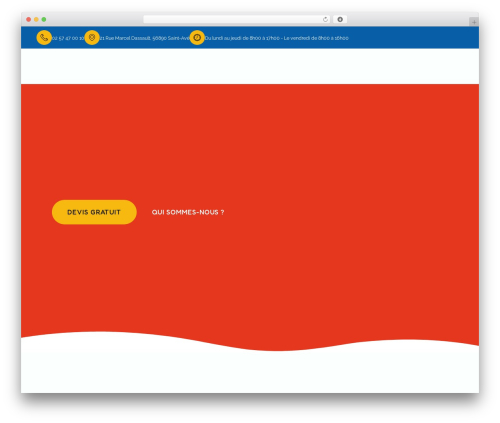Click the round download icon beside address bar

coord(340,19)
